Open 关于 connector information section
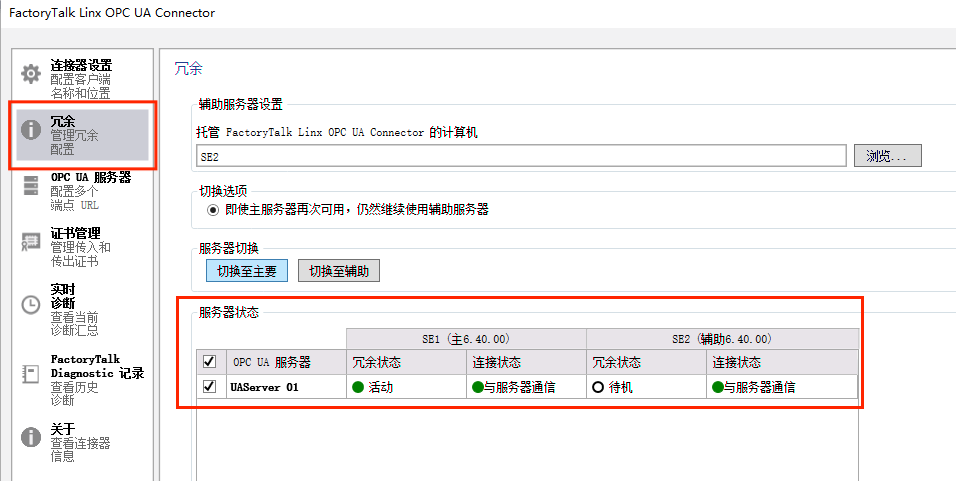 tap(82, 442)
